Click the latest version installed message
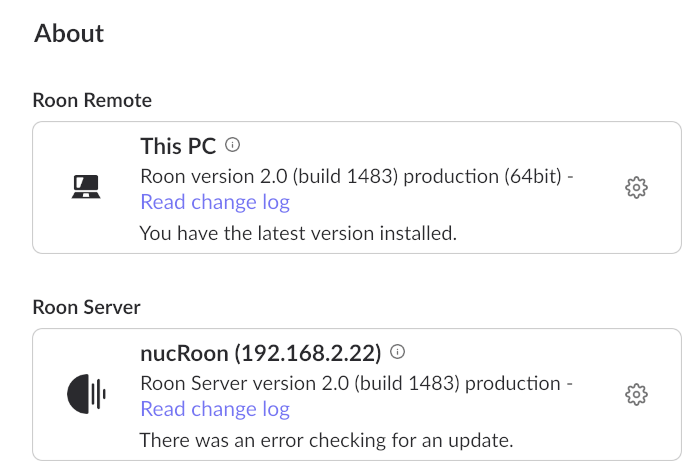692x473 pixels. (298, 233)
